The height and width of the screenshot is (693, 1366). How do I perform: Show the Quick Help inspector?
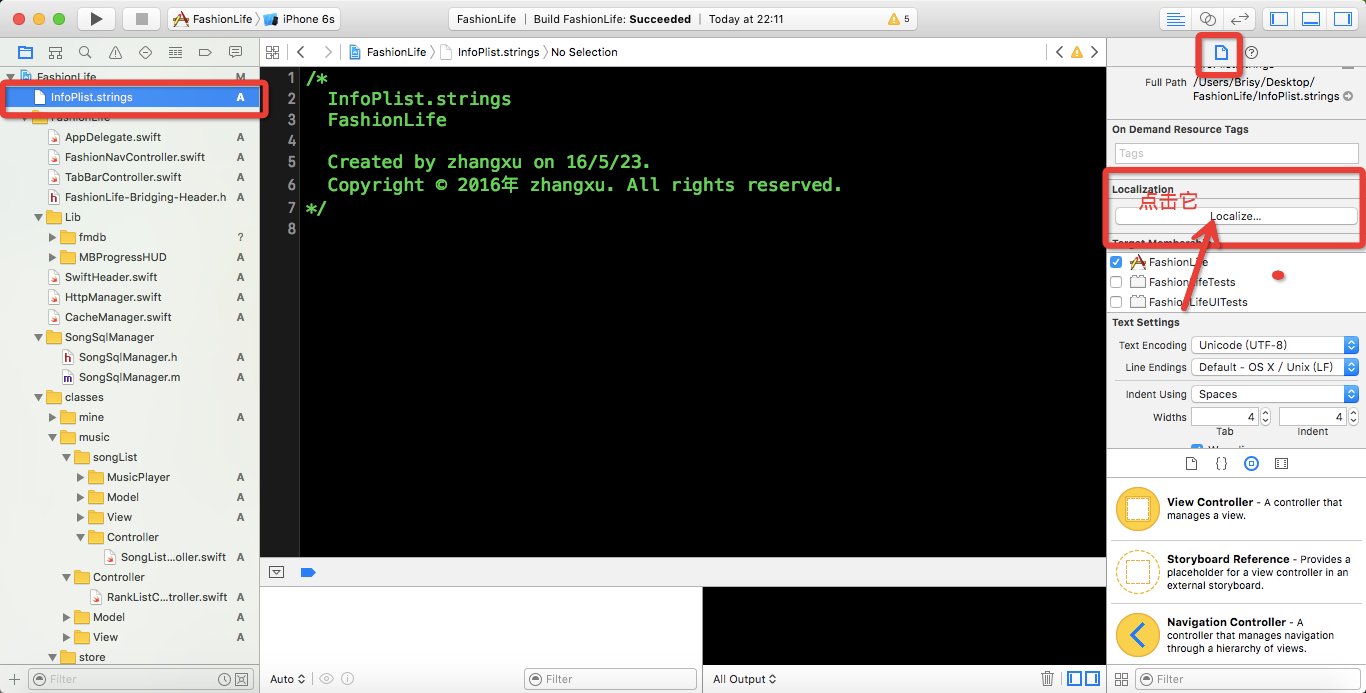tap(1251, 52)
